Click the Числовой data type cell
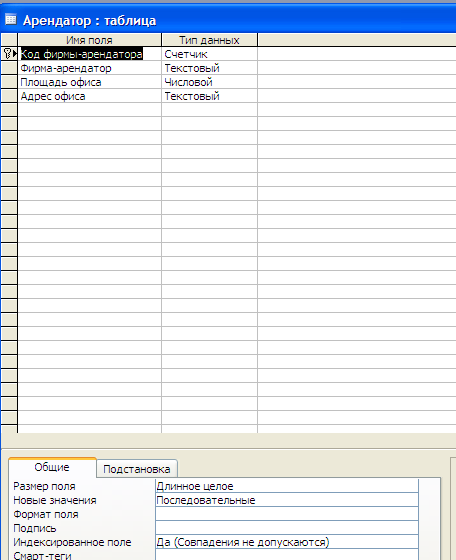The width and height of the screenshot is (456, 560). click(x=210, y=82)
